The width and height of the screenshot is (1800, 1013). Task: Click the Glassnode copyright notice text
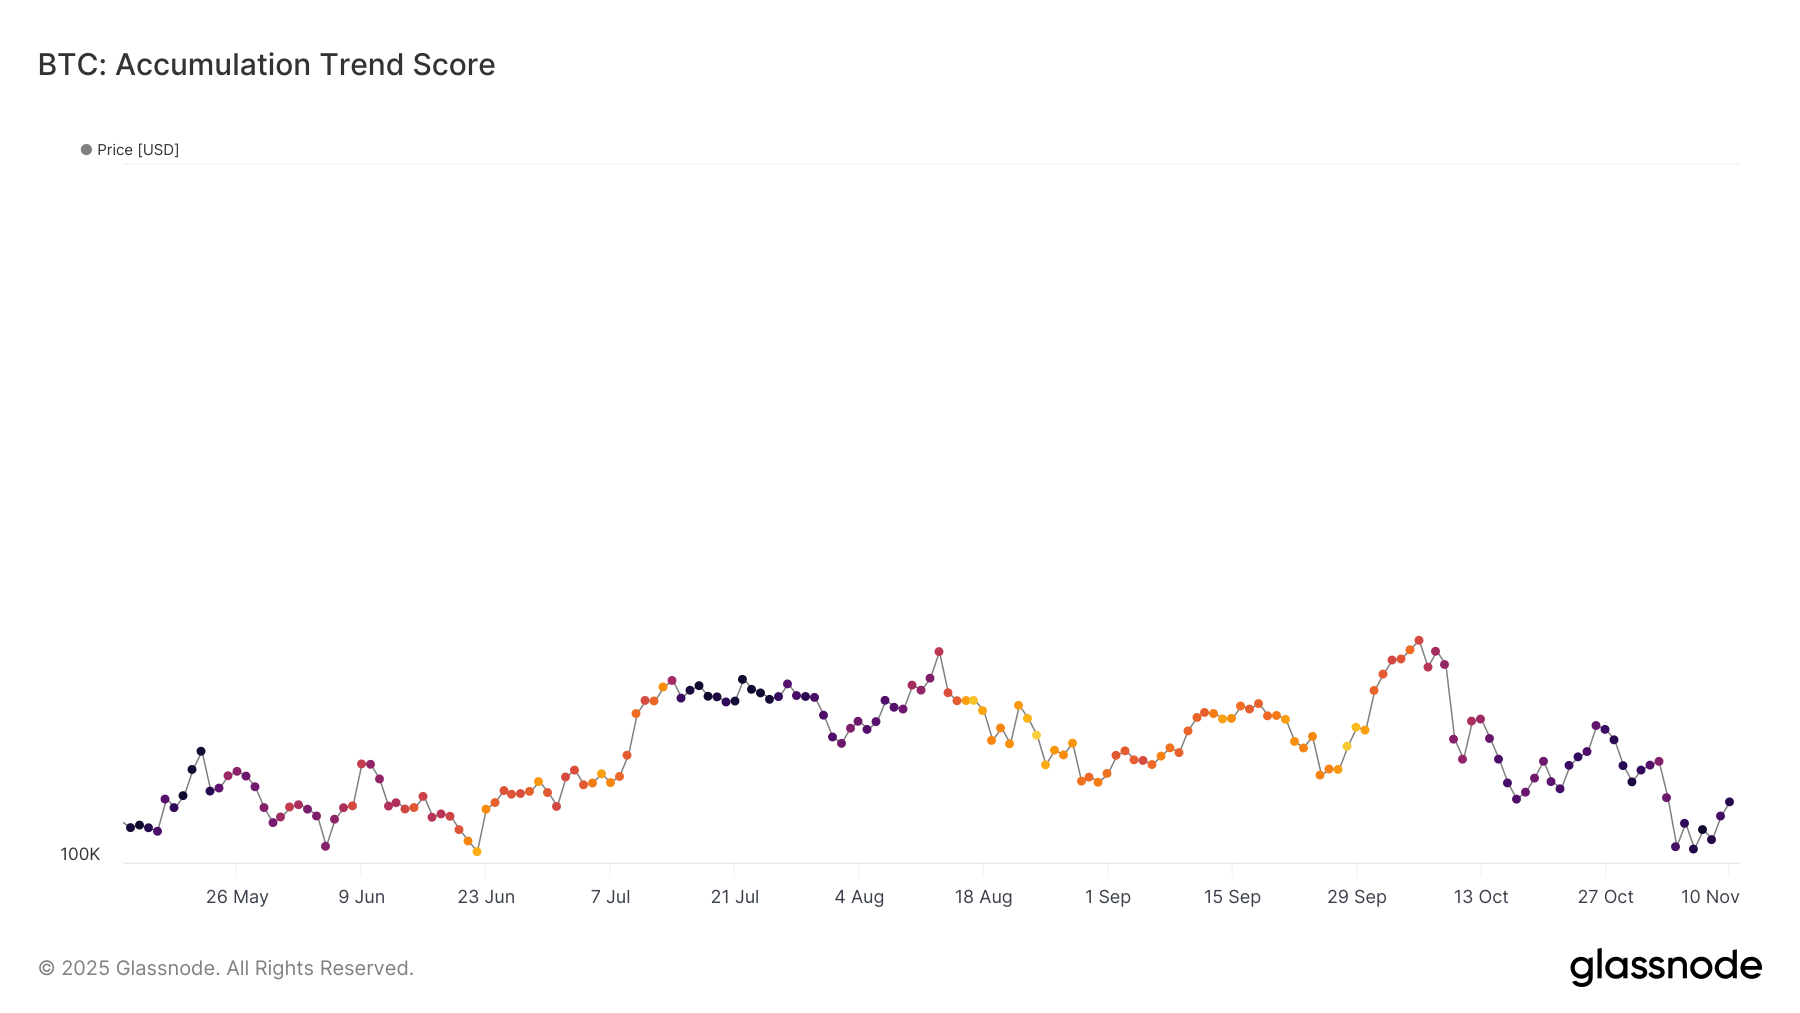(x=226, y=968)
